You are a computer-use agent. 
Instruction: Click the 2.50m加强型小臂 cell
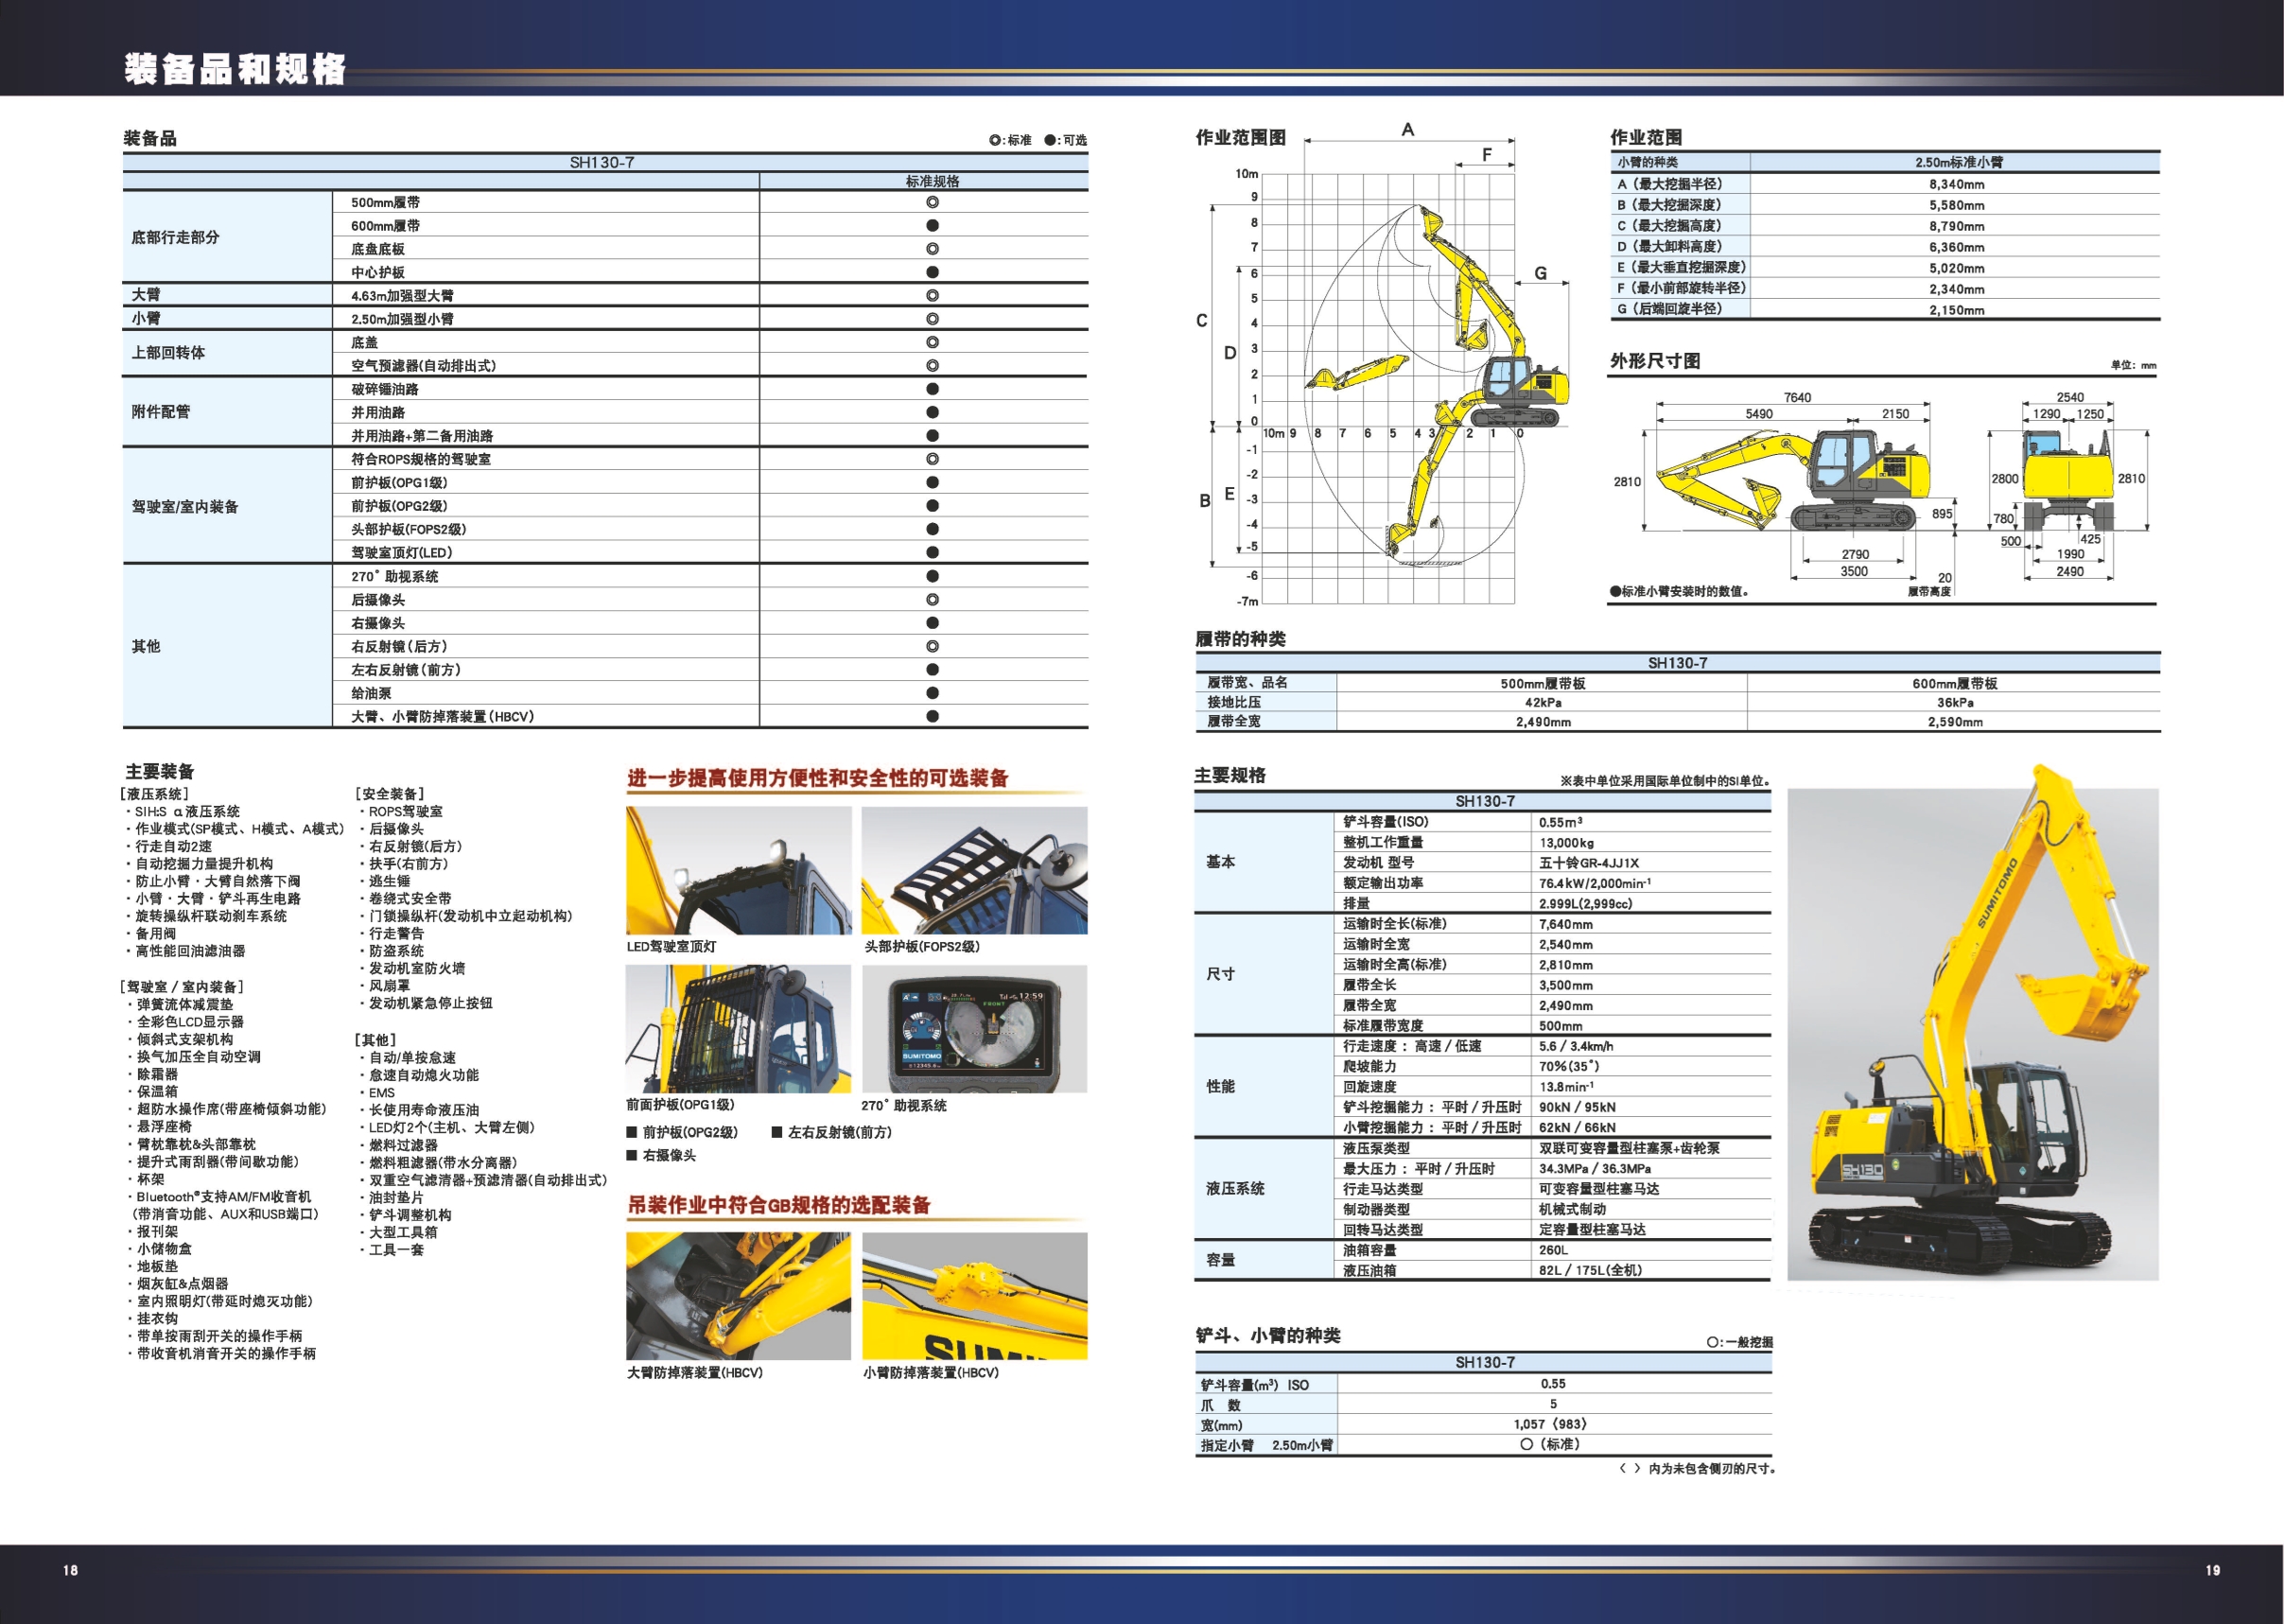pos(402,319)
